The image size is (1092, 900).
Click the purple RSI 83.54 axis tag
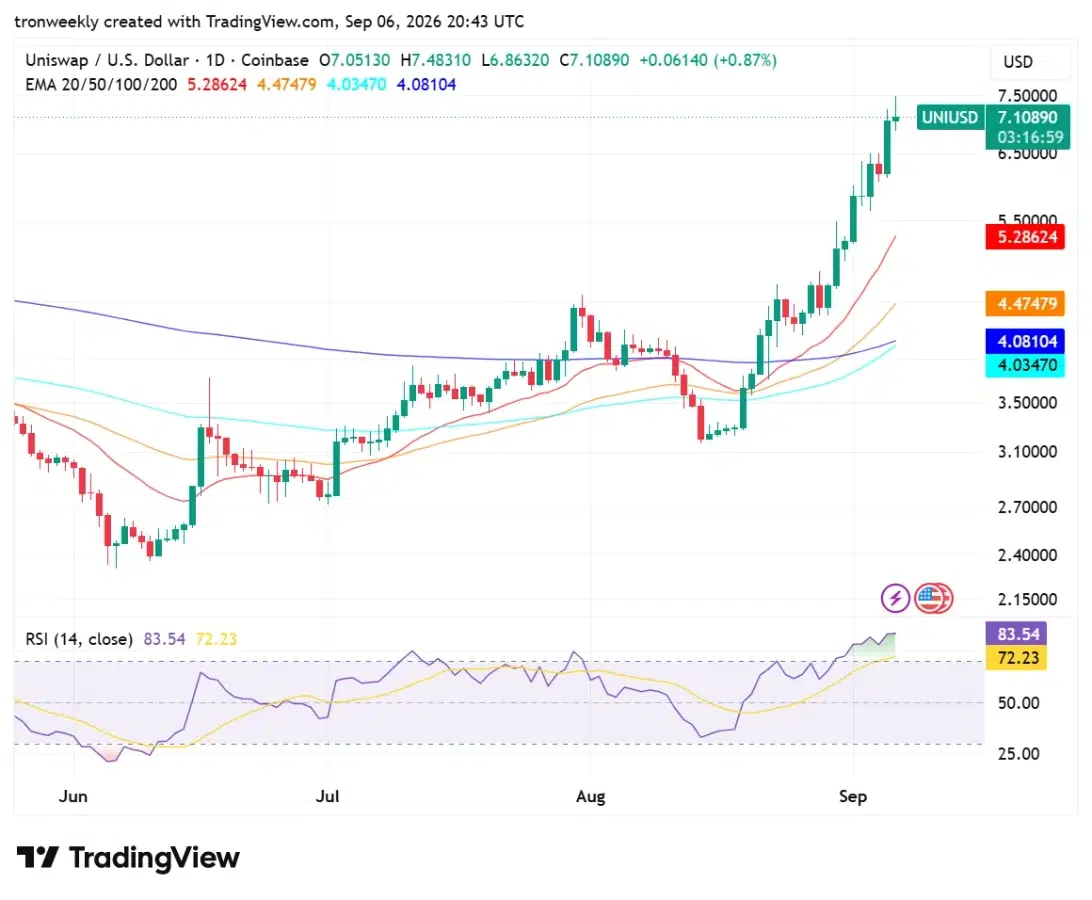point(1016,634)
